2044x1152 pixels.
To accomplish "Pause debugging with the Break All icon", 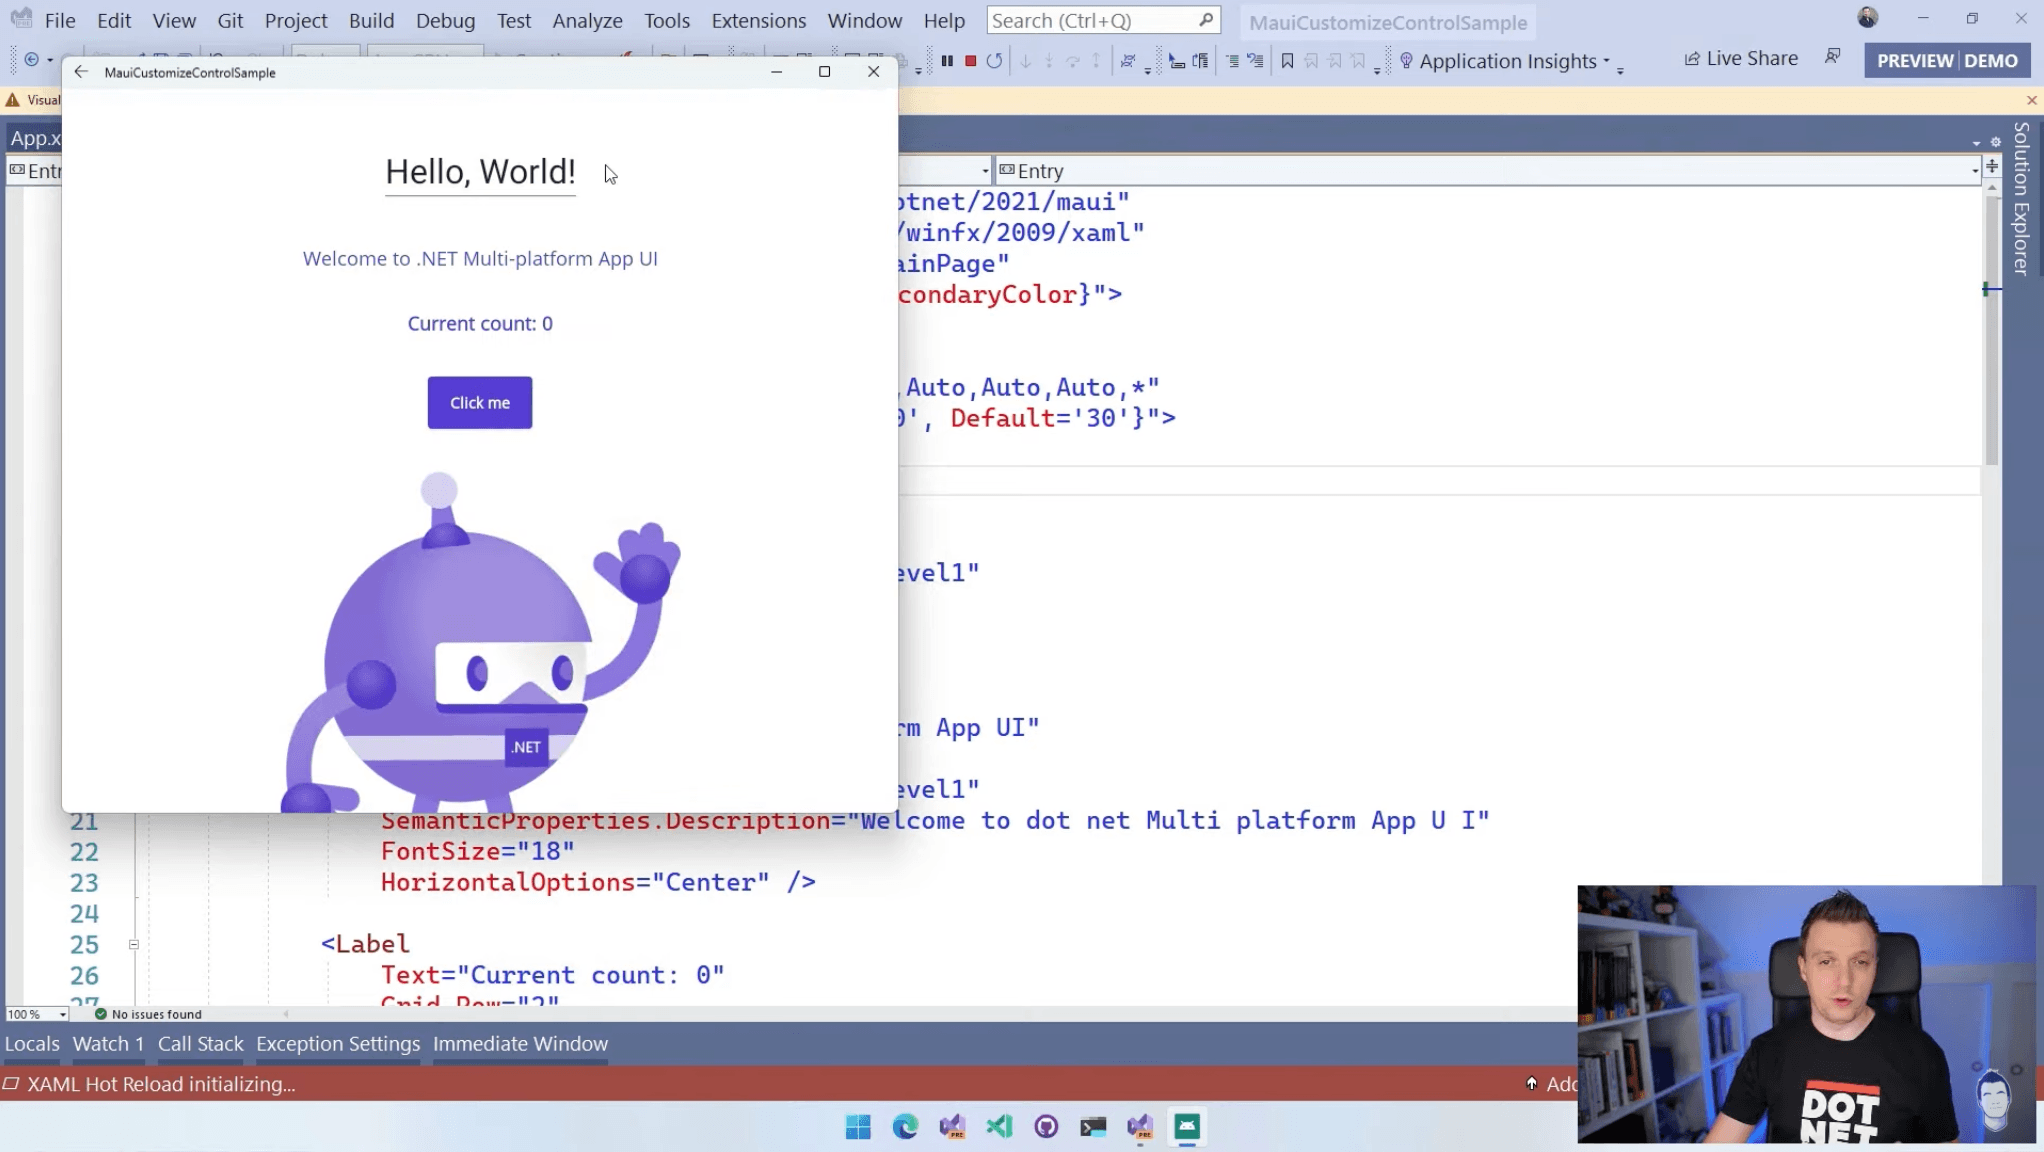I will pos(947,61).
